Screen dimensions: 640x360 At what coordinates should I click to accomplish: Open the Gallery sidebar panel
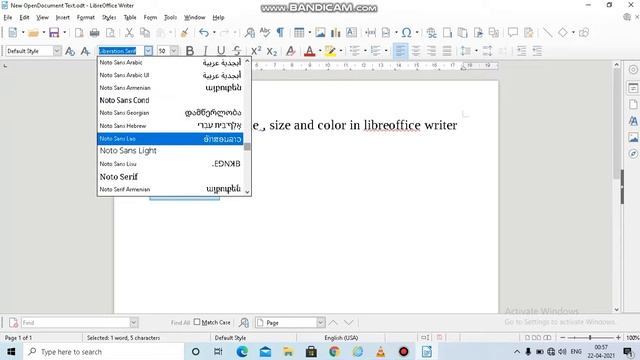point(633,137)
